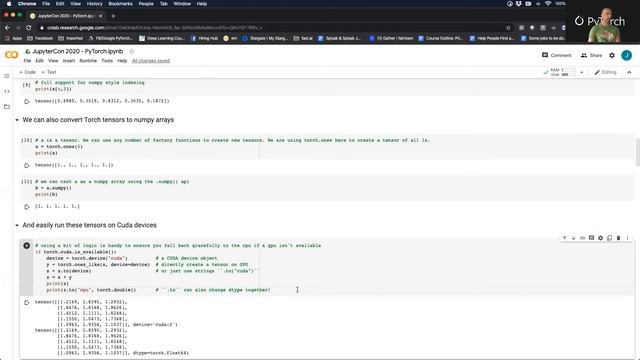Open the Comment panel
Screen dimensions: 640x360
click(x=557, y=56)
